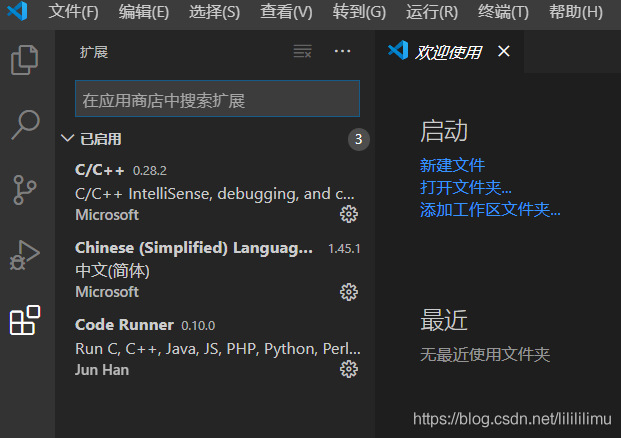Open the Source Control view
The width and height of the screenshot is (621, 438).
tap(24, 188)
